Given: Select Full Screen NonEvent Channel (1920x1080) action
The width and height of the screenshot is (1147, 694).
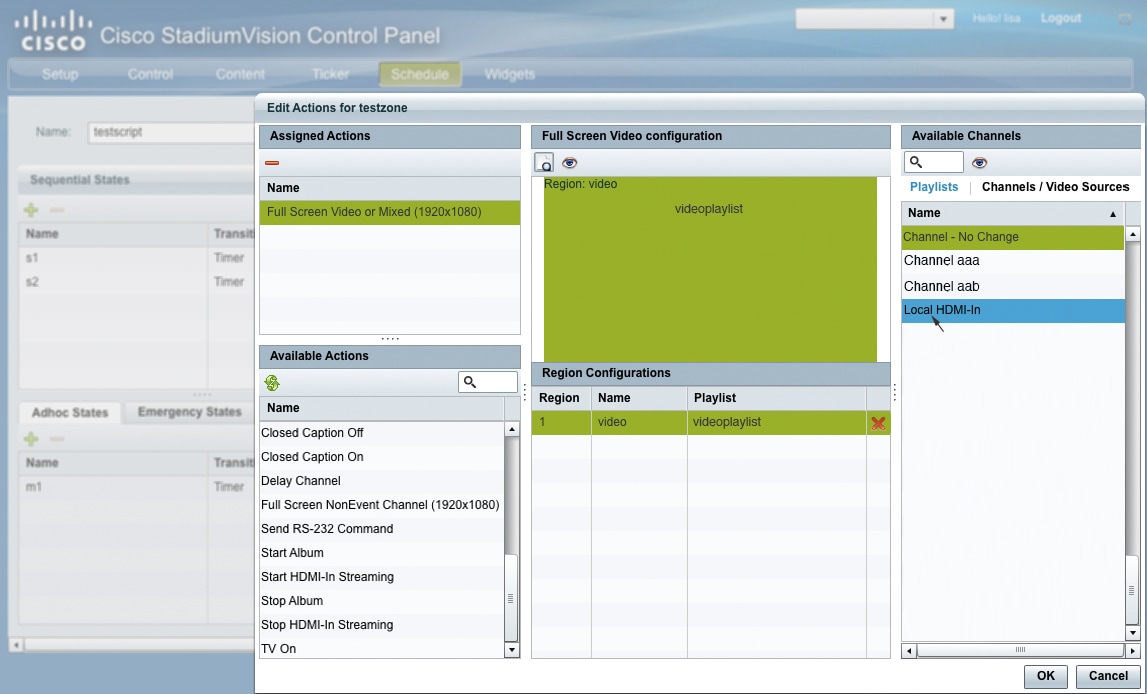Looking at the screenshot, I should tap(382, 505).
